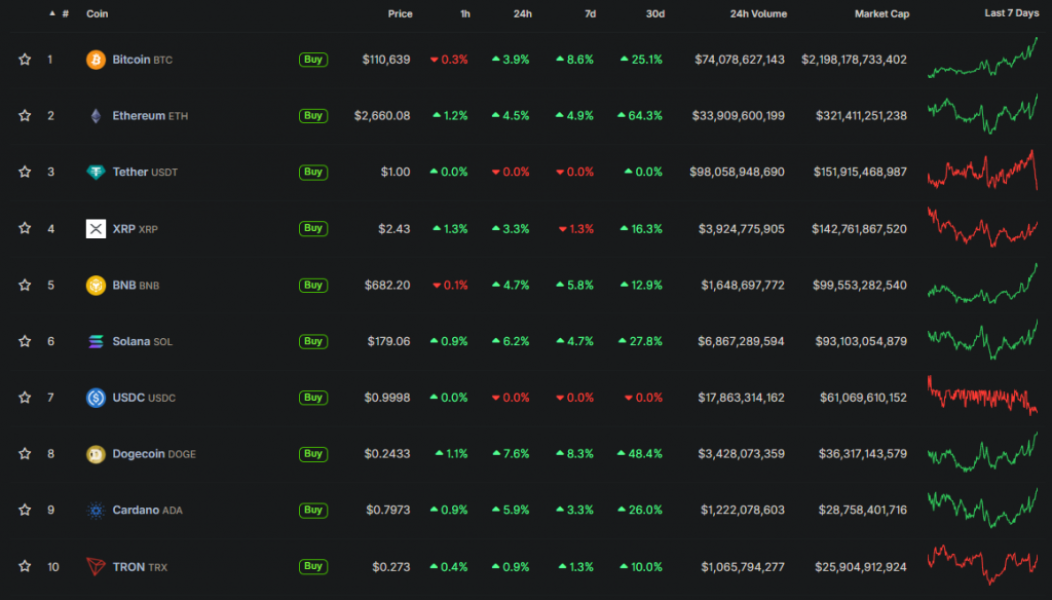Sort by Market Cap column header
The image size is (1052, 600).
coord(881,14)
